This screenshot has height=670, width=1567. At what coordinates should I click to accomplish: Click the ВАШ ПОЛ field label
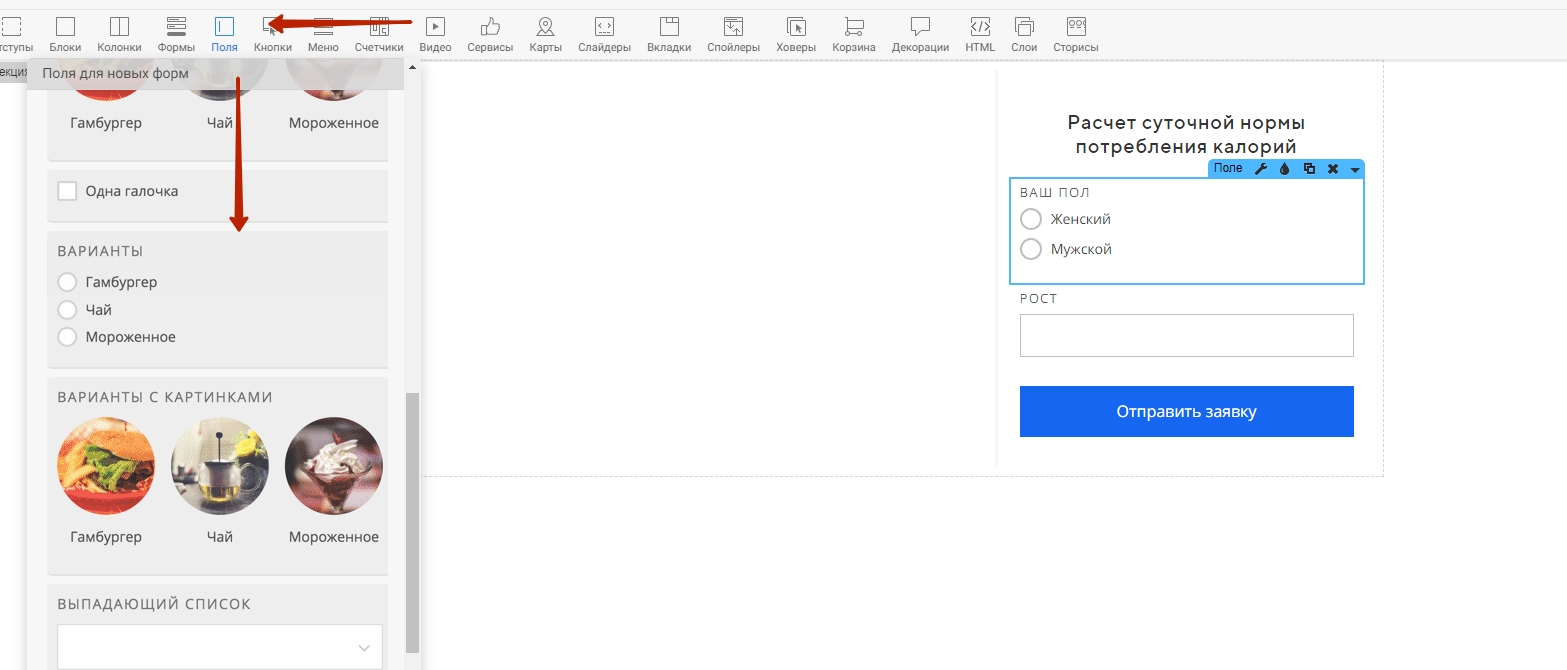coord(1055,192)
